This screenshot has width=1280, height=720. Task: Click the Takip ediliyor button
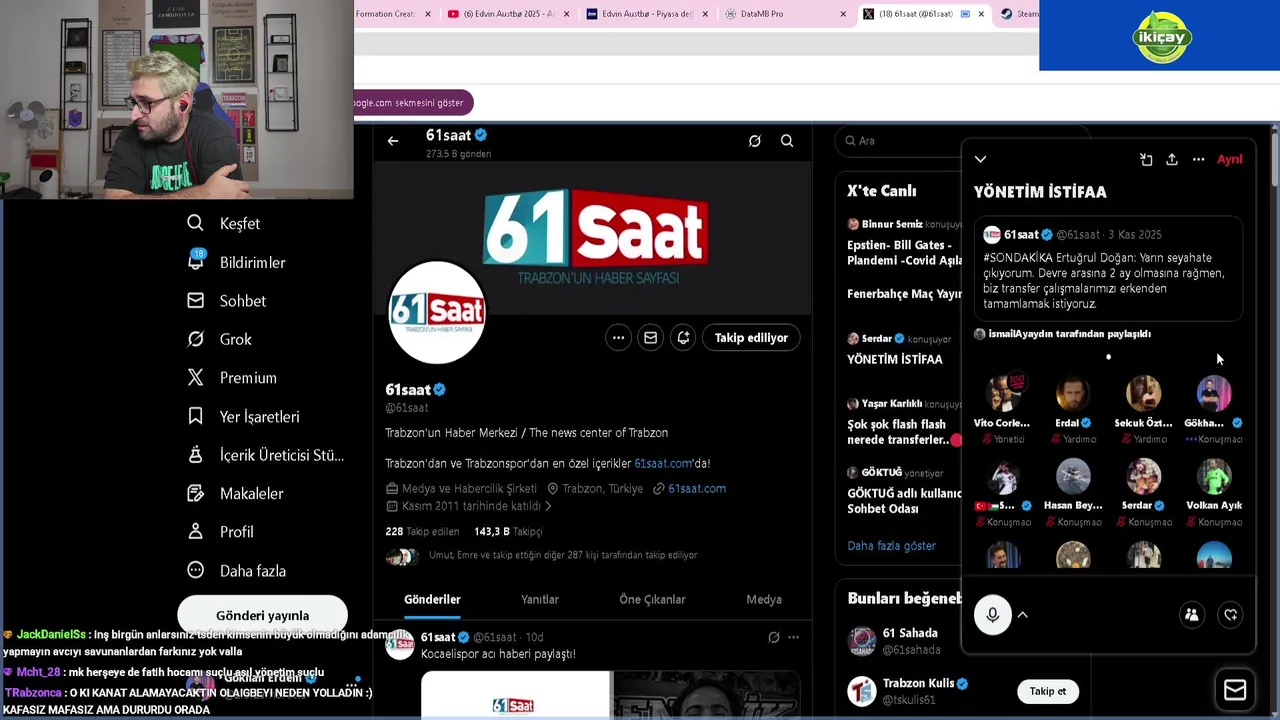coord(751,338)
